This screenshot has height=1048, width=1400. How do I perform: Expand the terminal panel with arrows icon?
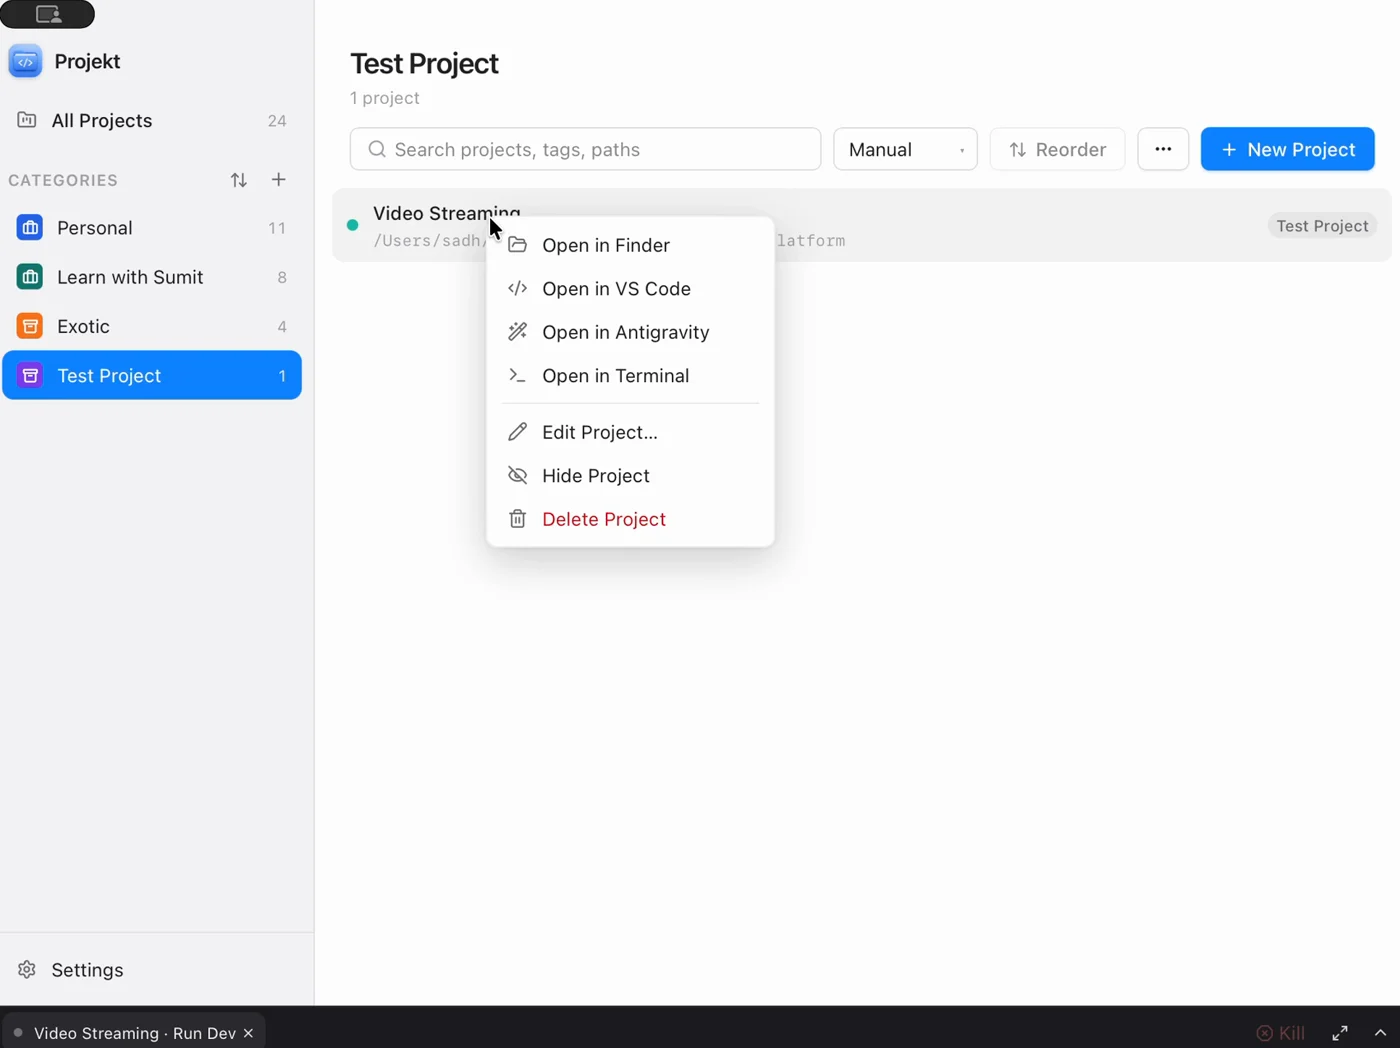1340,1033
